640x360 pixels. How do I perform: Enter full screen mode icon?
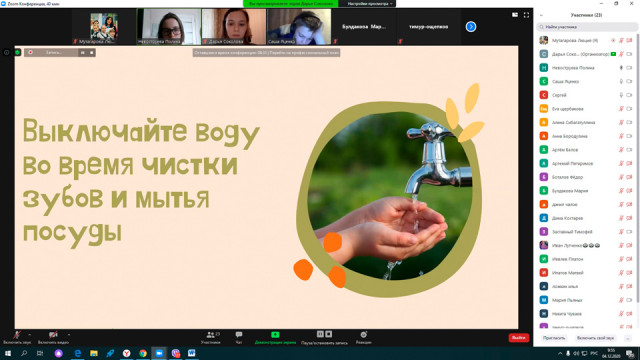click(526, 15)
